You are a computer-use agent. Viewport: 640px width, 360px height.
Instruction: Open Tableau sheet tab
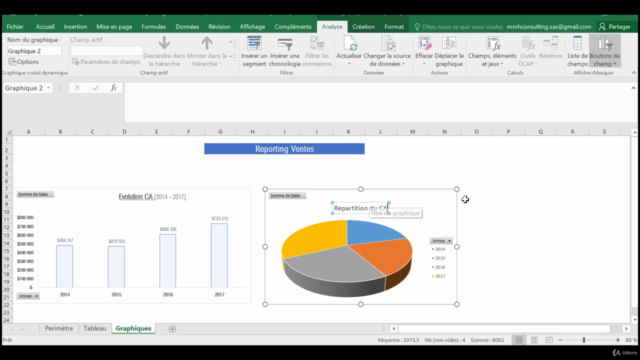click(x=95, y=329)
